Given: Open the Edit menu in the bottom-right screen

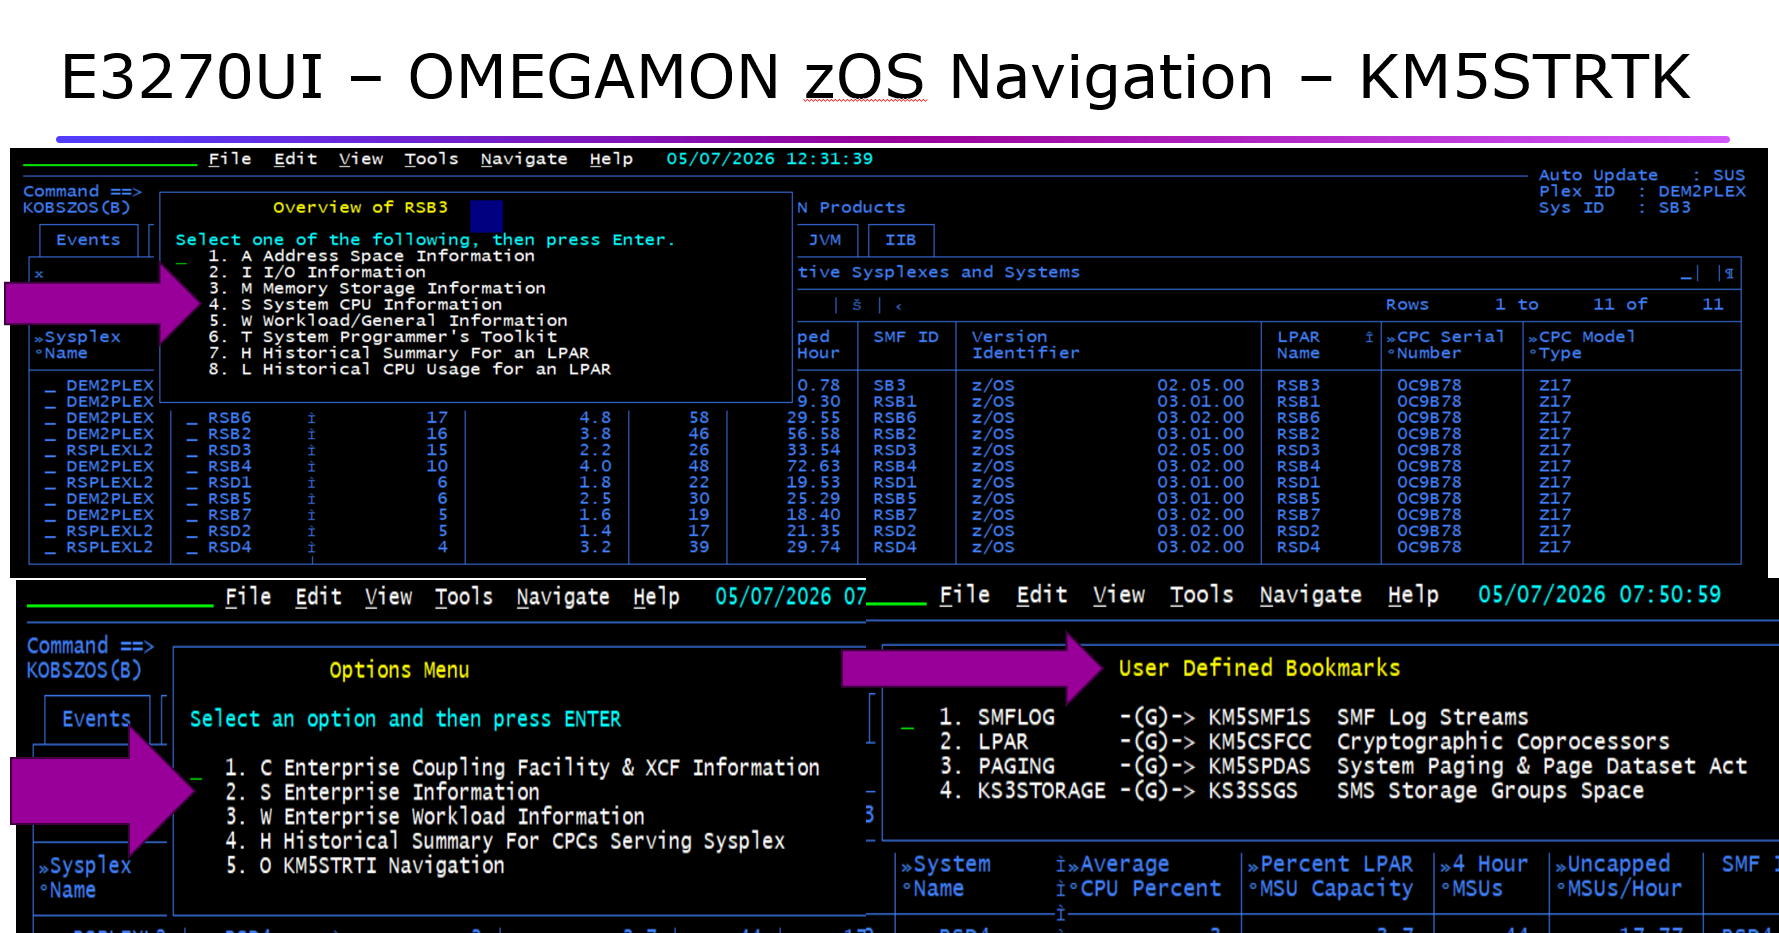Looking at the screenshot, I should click(1042, 595).
